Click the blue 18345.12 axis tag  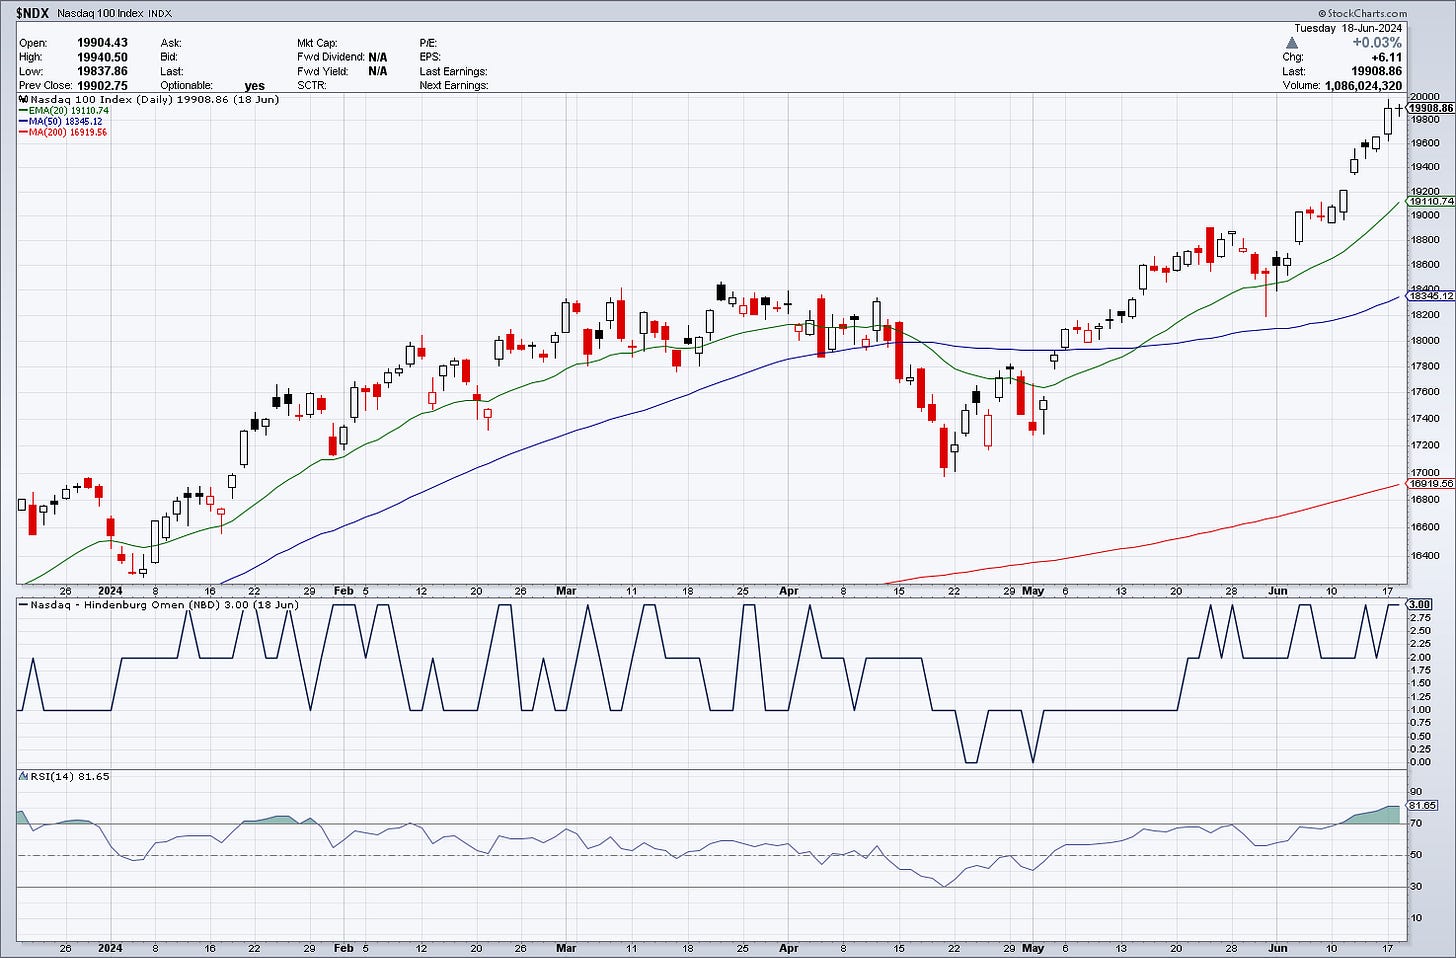1431,296
